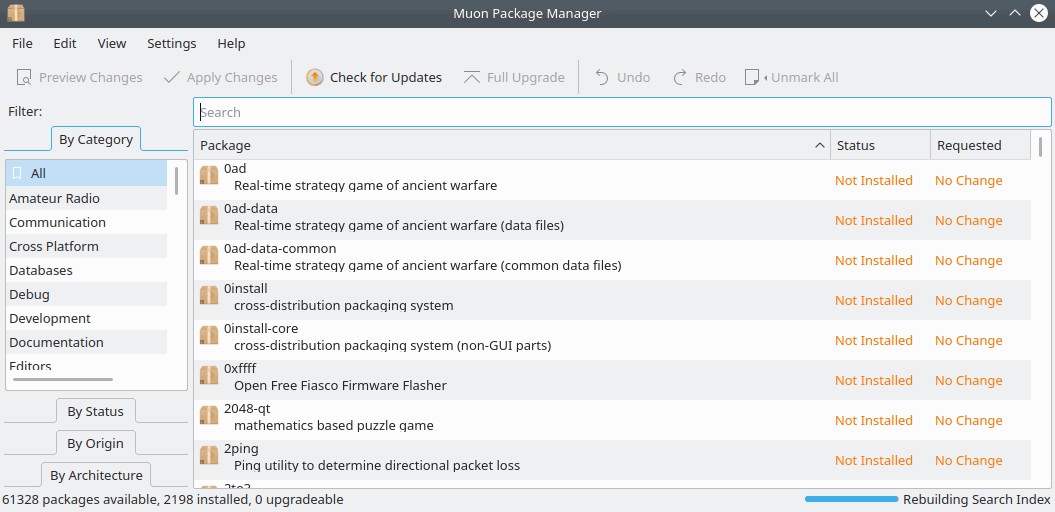Sort by the Package column header
The image size is (1055, 512).
pyautogui.click(x=512, y=145)
